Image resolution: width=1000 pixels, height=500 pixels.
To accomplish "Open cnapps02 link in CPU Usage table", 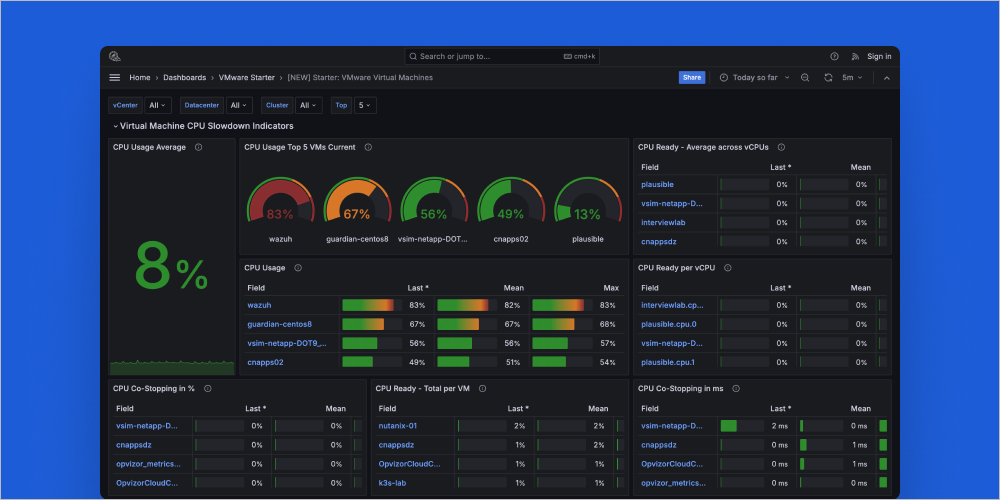I will tap(265, 363).
